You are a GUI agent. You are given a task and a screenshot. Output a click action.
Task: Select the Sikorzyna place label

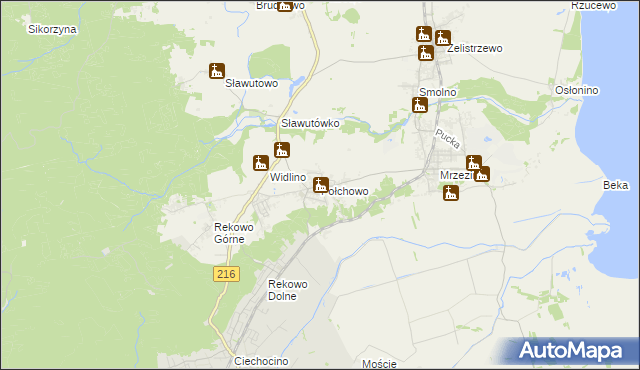(52, 29)
